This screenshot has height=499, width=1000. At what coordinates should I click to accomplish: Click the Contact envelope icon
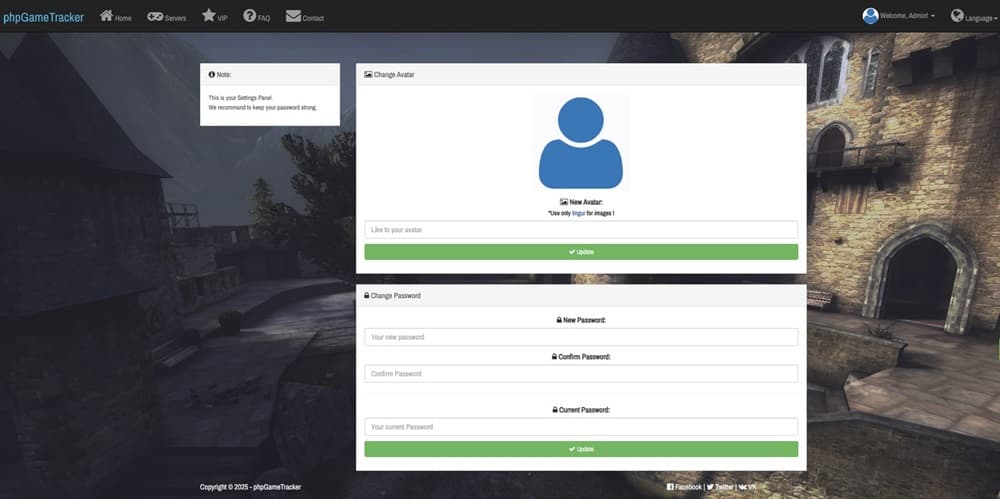tap(293, 16)
